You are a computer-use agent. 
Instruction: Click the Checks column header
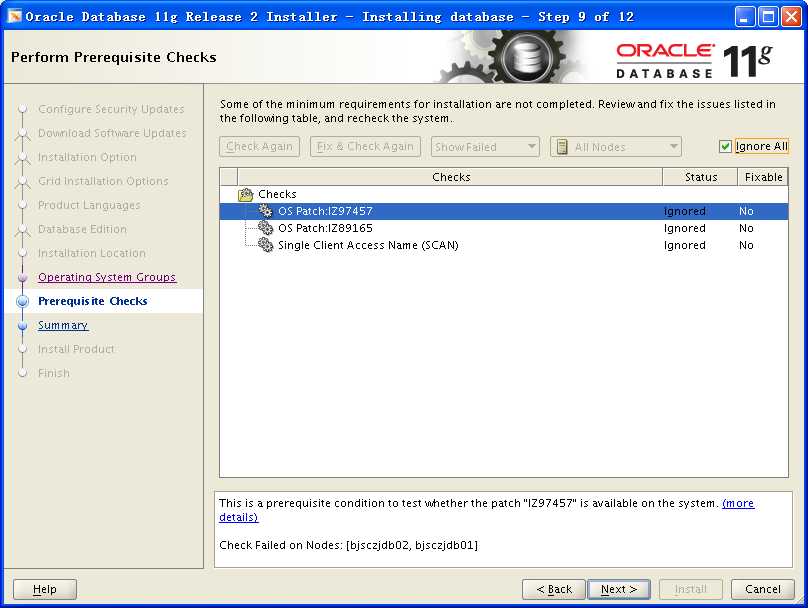pos(450,177)
